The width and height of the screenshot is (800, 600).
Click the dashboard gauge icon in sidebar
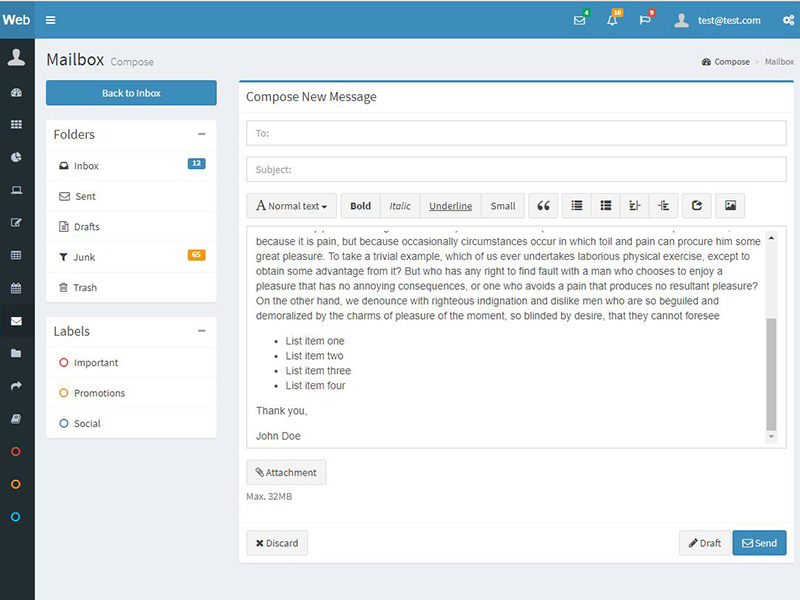click(x=16, y=92)
